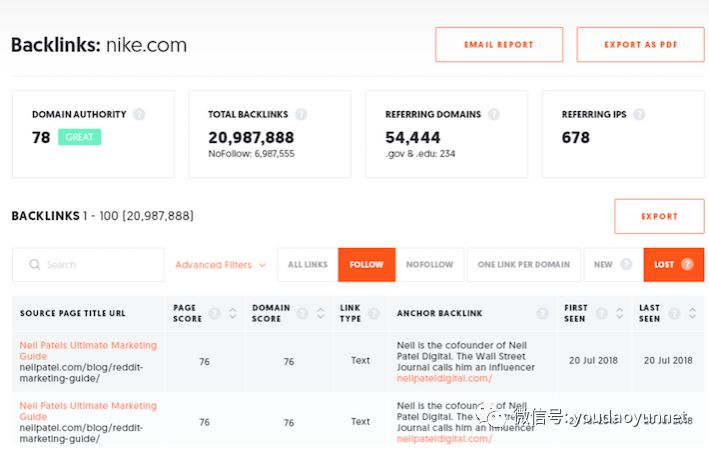The height and width of the screenshot is (449, 709).
Task: Open second Neil Patels Ultimate Marketing Guide link
Action: click(88, 411)
